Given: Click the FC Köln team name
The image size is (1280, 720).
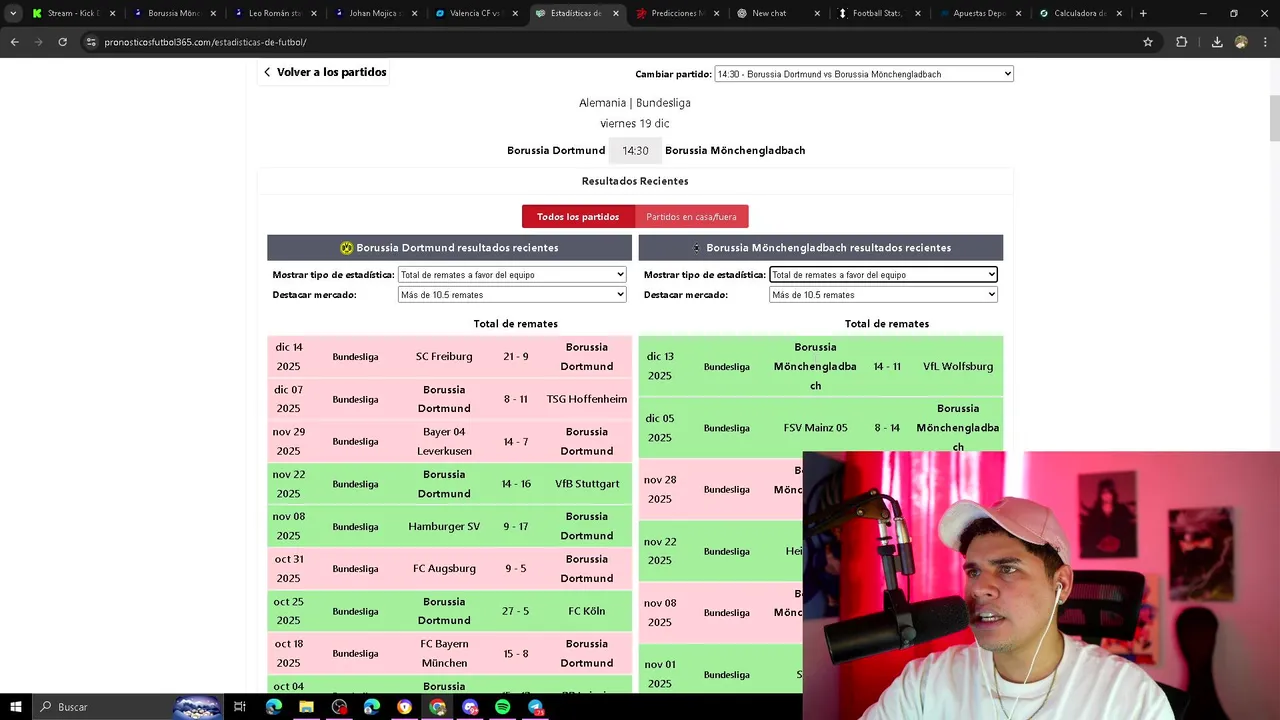Looking at the screenshot, I should pyautogui.click(x=587, y=611).
